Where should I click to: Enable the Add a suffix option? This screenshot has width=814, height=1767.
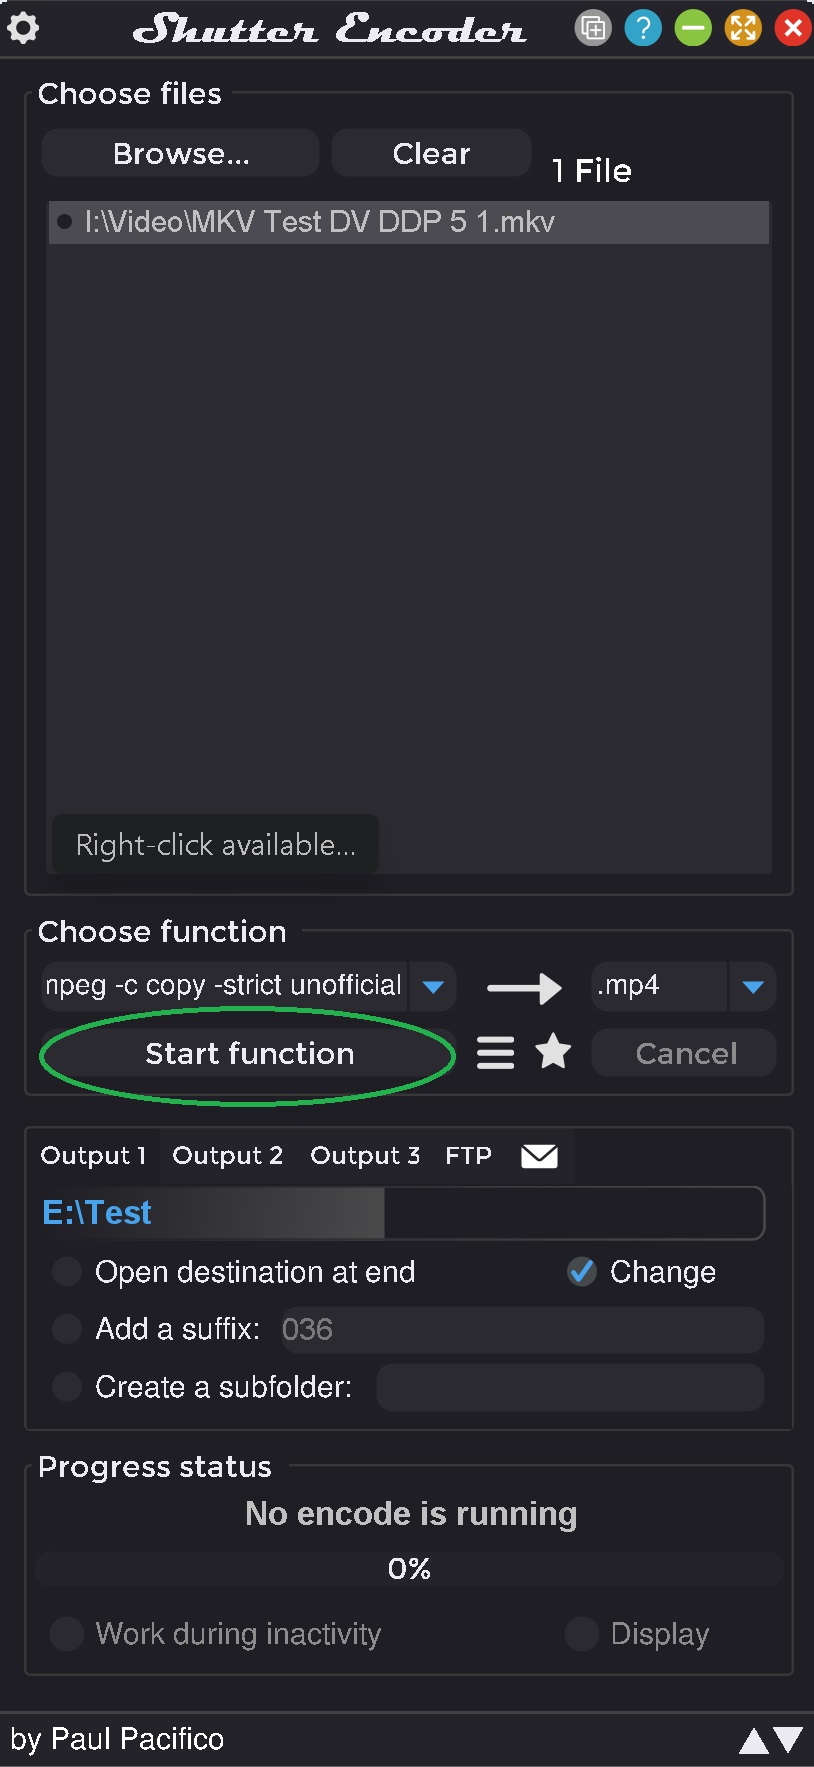coord(67,1329)
